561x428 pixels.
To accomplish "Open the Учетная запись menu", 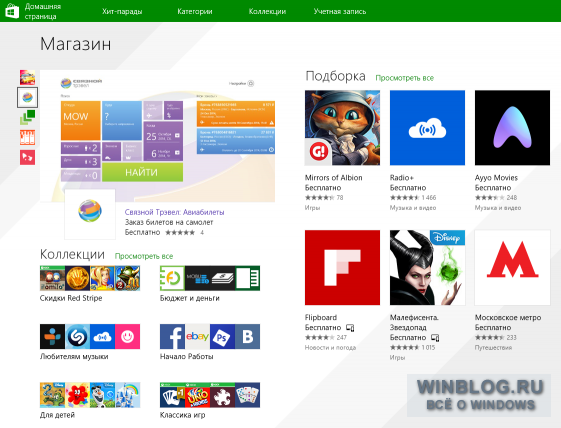I will (x=340, y=11).
